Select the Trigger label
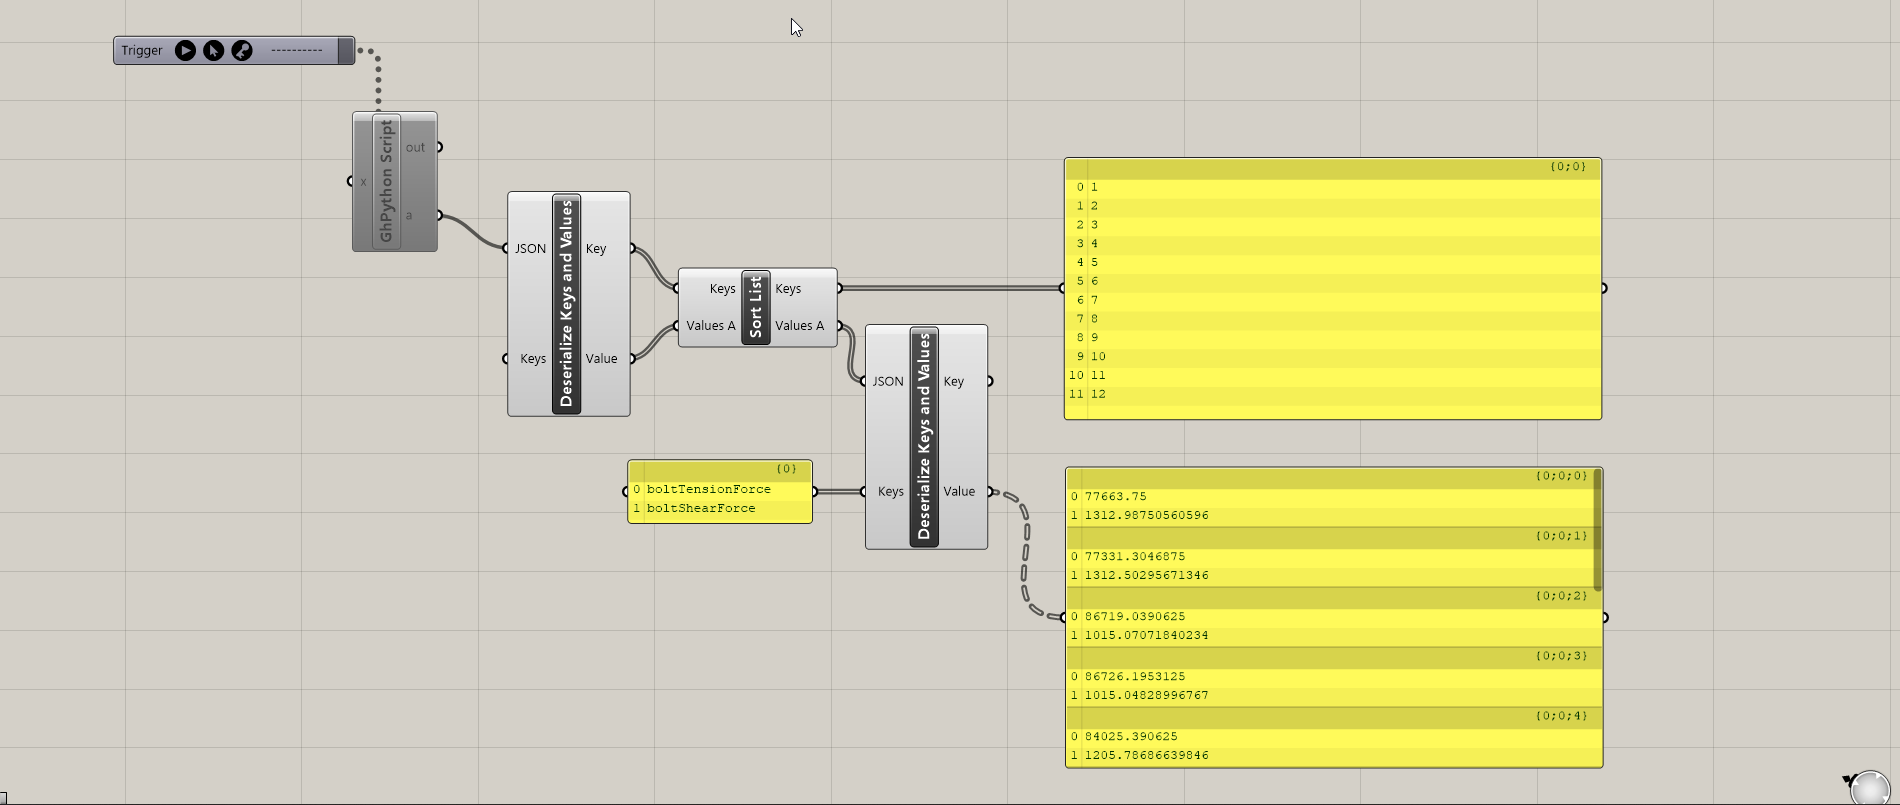1900x805 pixels. (x=142, y=50)
